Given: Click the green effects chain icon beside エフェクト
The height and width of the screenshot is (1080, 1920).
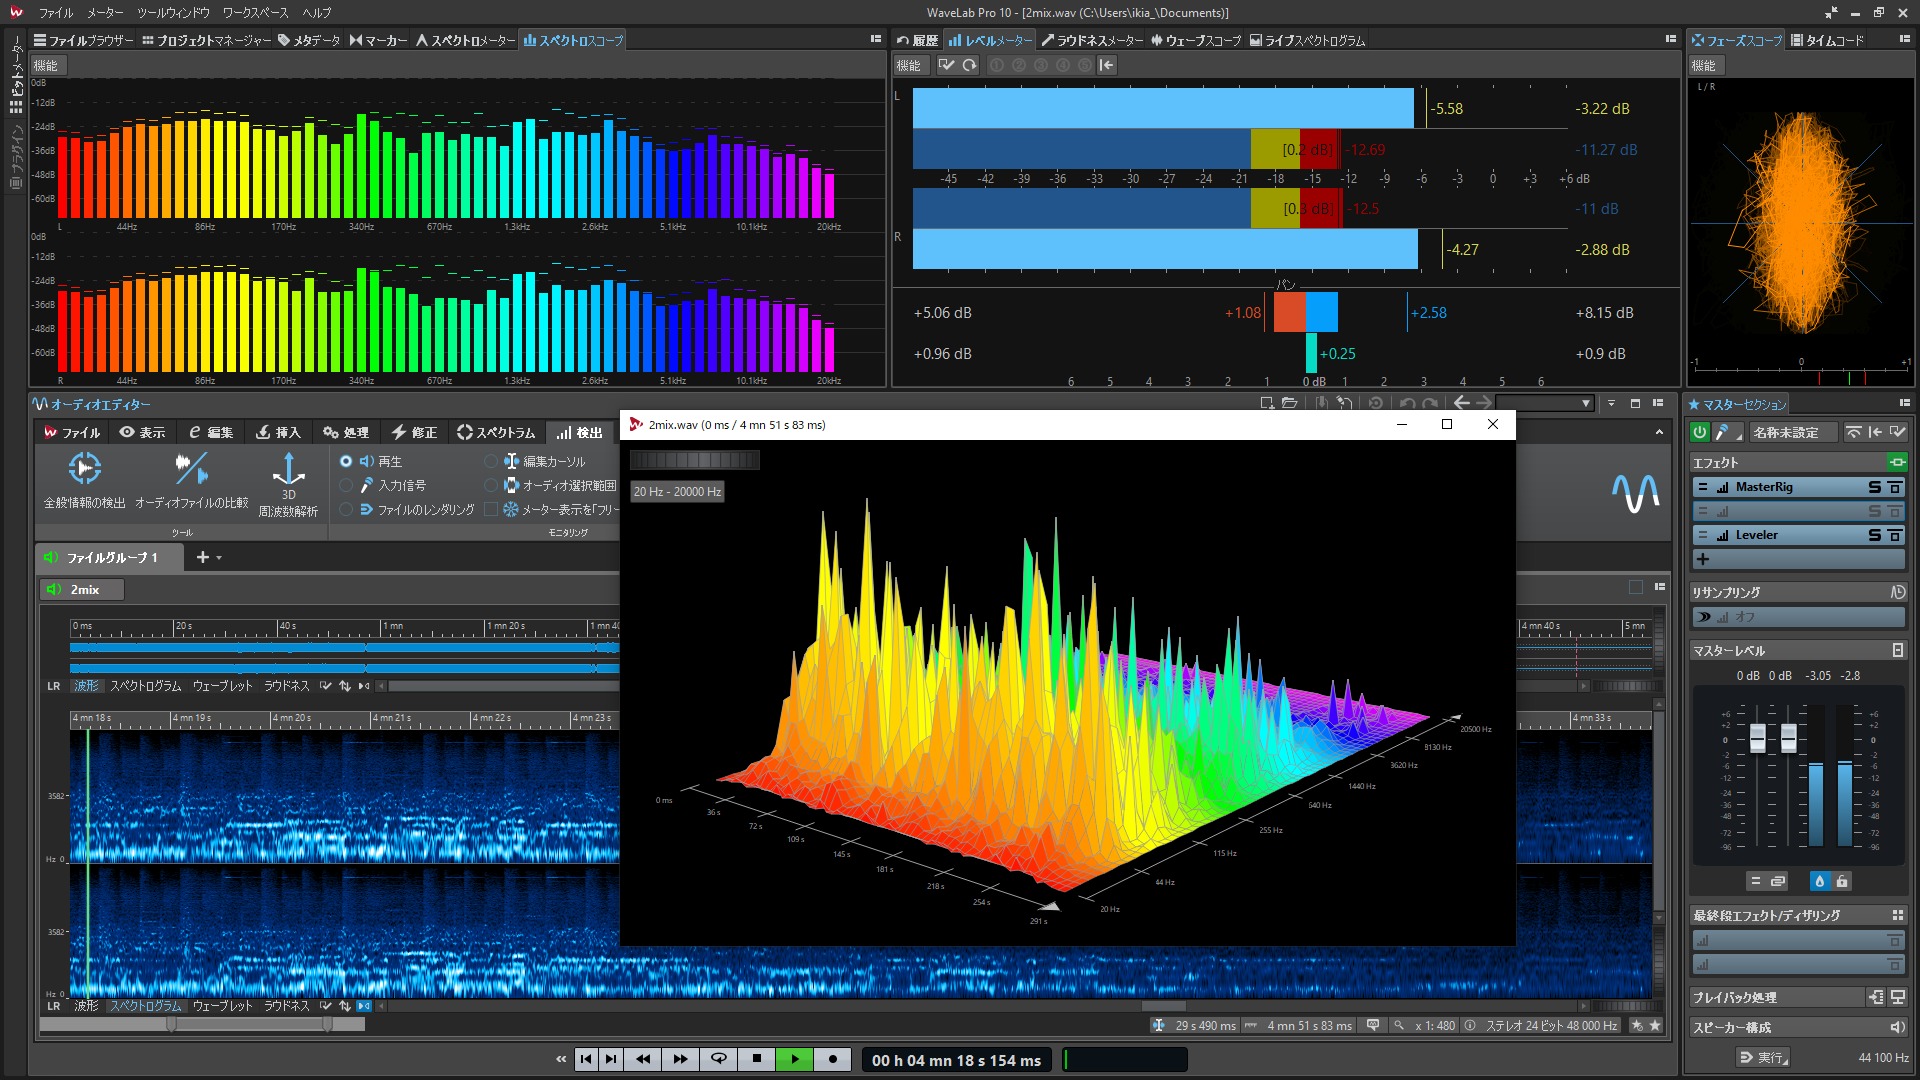Looking at the screenshot, I should coord(1896,462).
